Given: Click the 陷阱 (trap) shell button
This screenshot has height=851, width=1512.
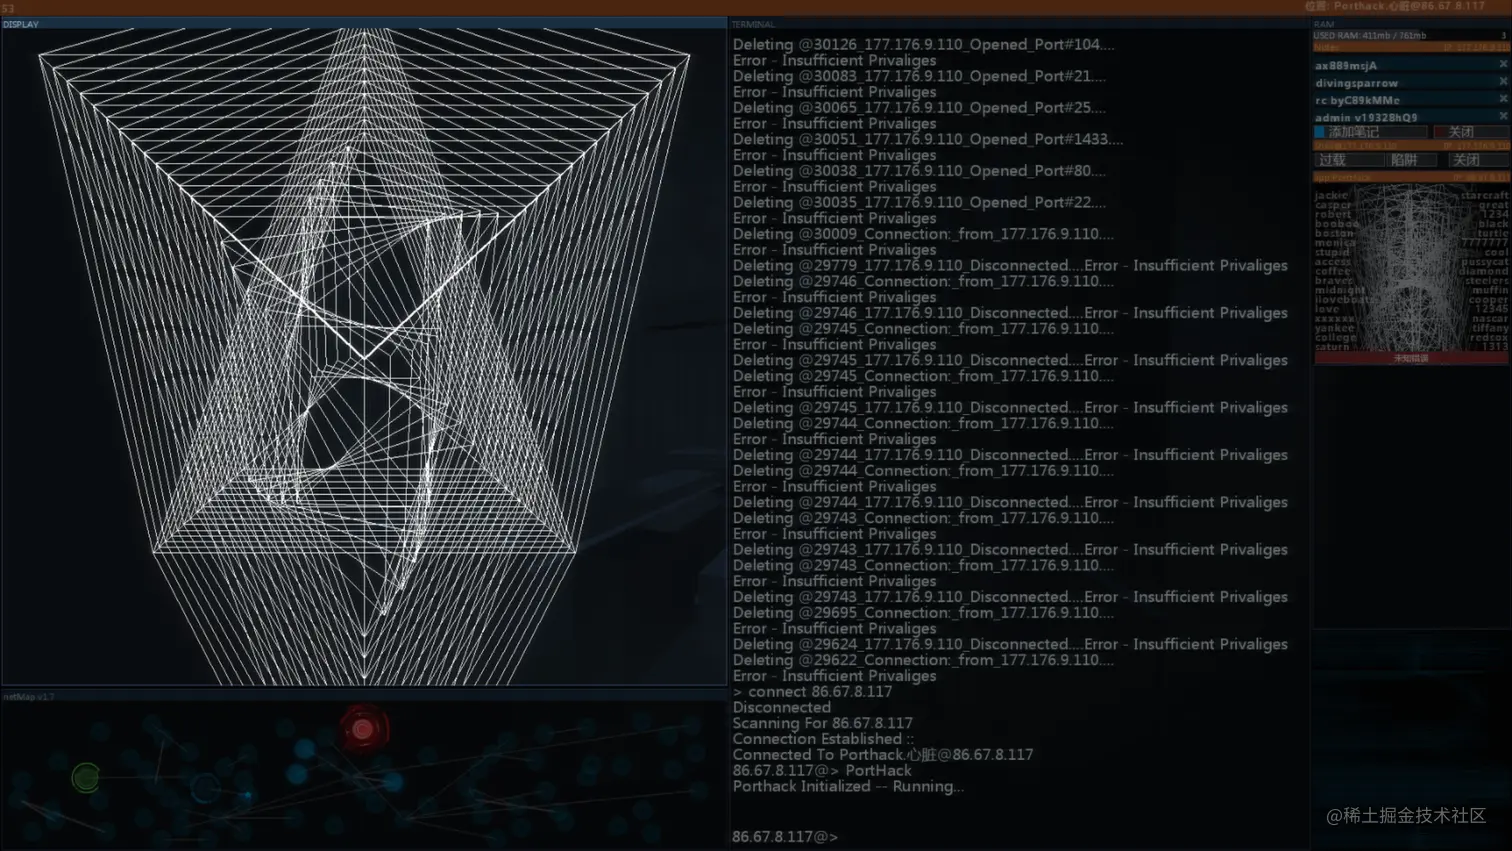Looking at the screenshot, I should tap(1411, 160).
